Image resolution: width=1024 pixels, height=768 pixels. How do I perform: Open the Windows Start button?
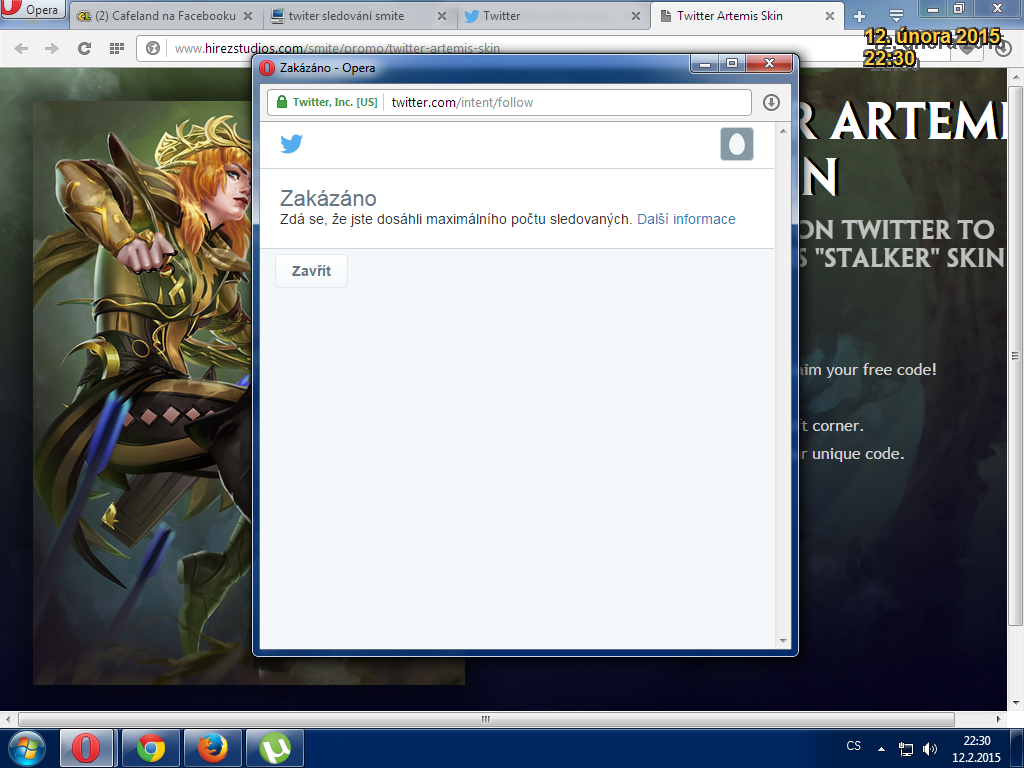26,748
